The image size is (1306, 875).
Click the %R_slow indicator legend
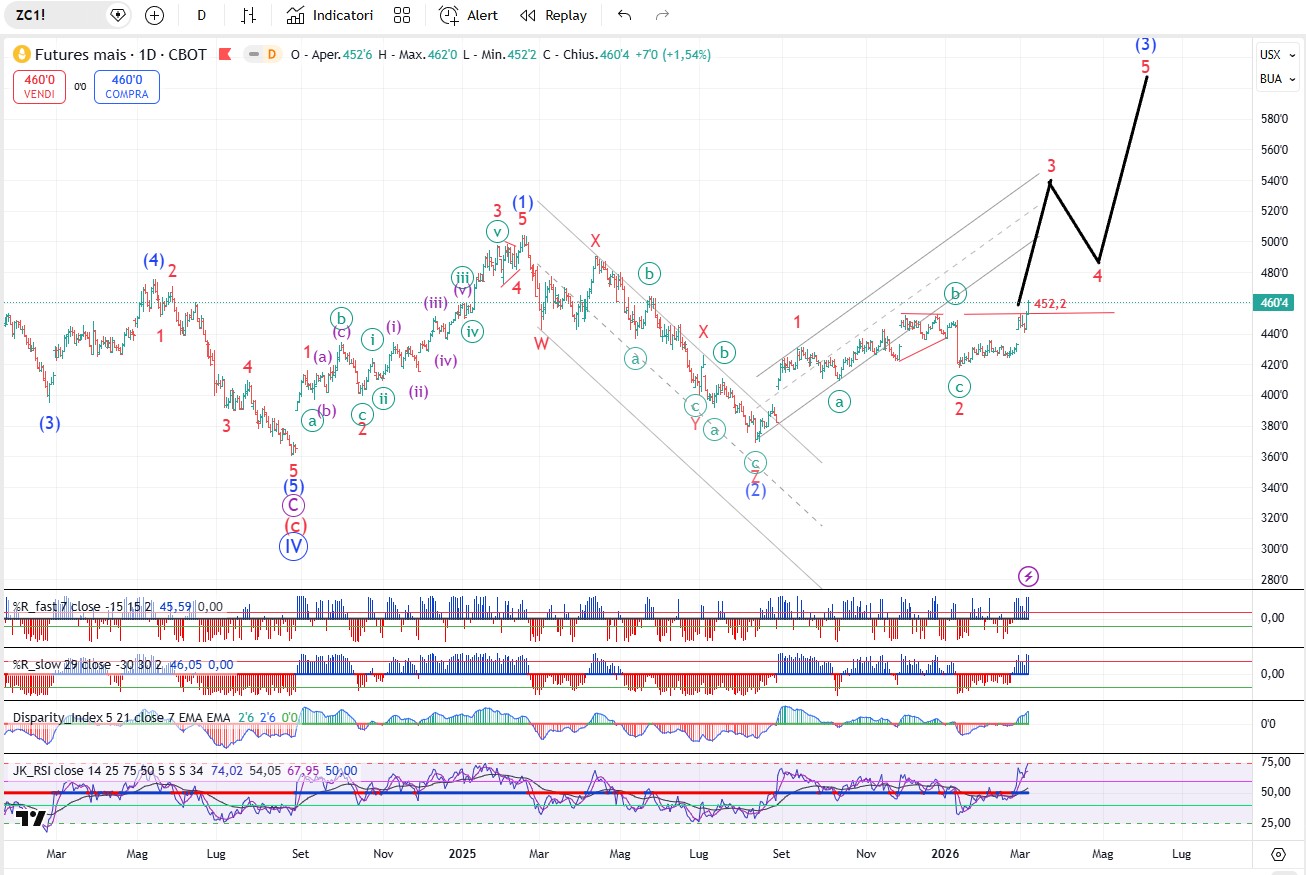[x=122, y=664]
